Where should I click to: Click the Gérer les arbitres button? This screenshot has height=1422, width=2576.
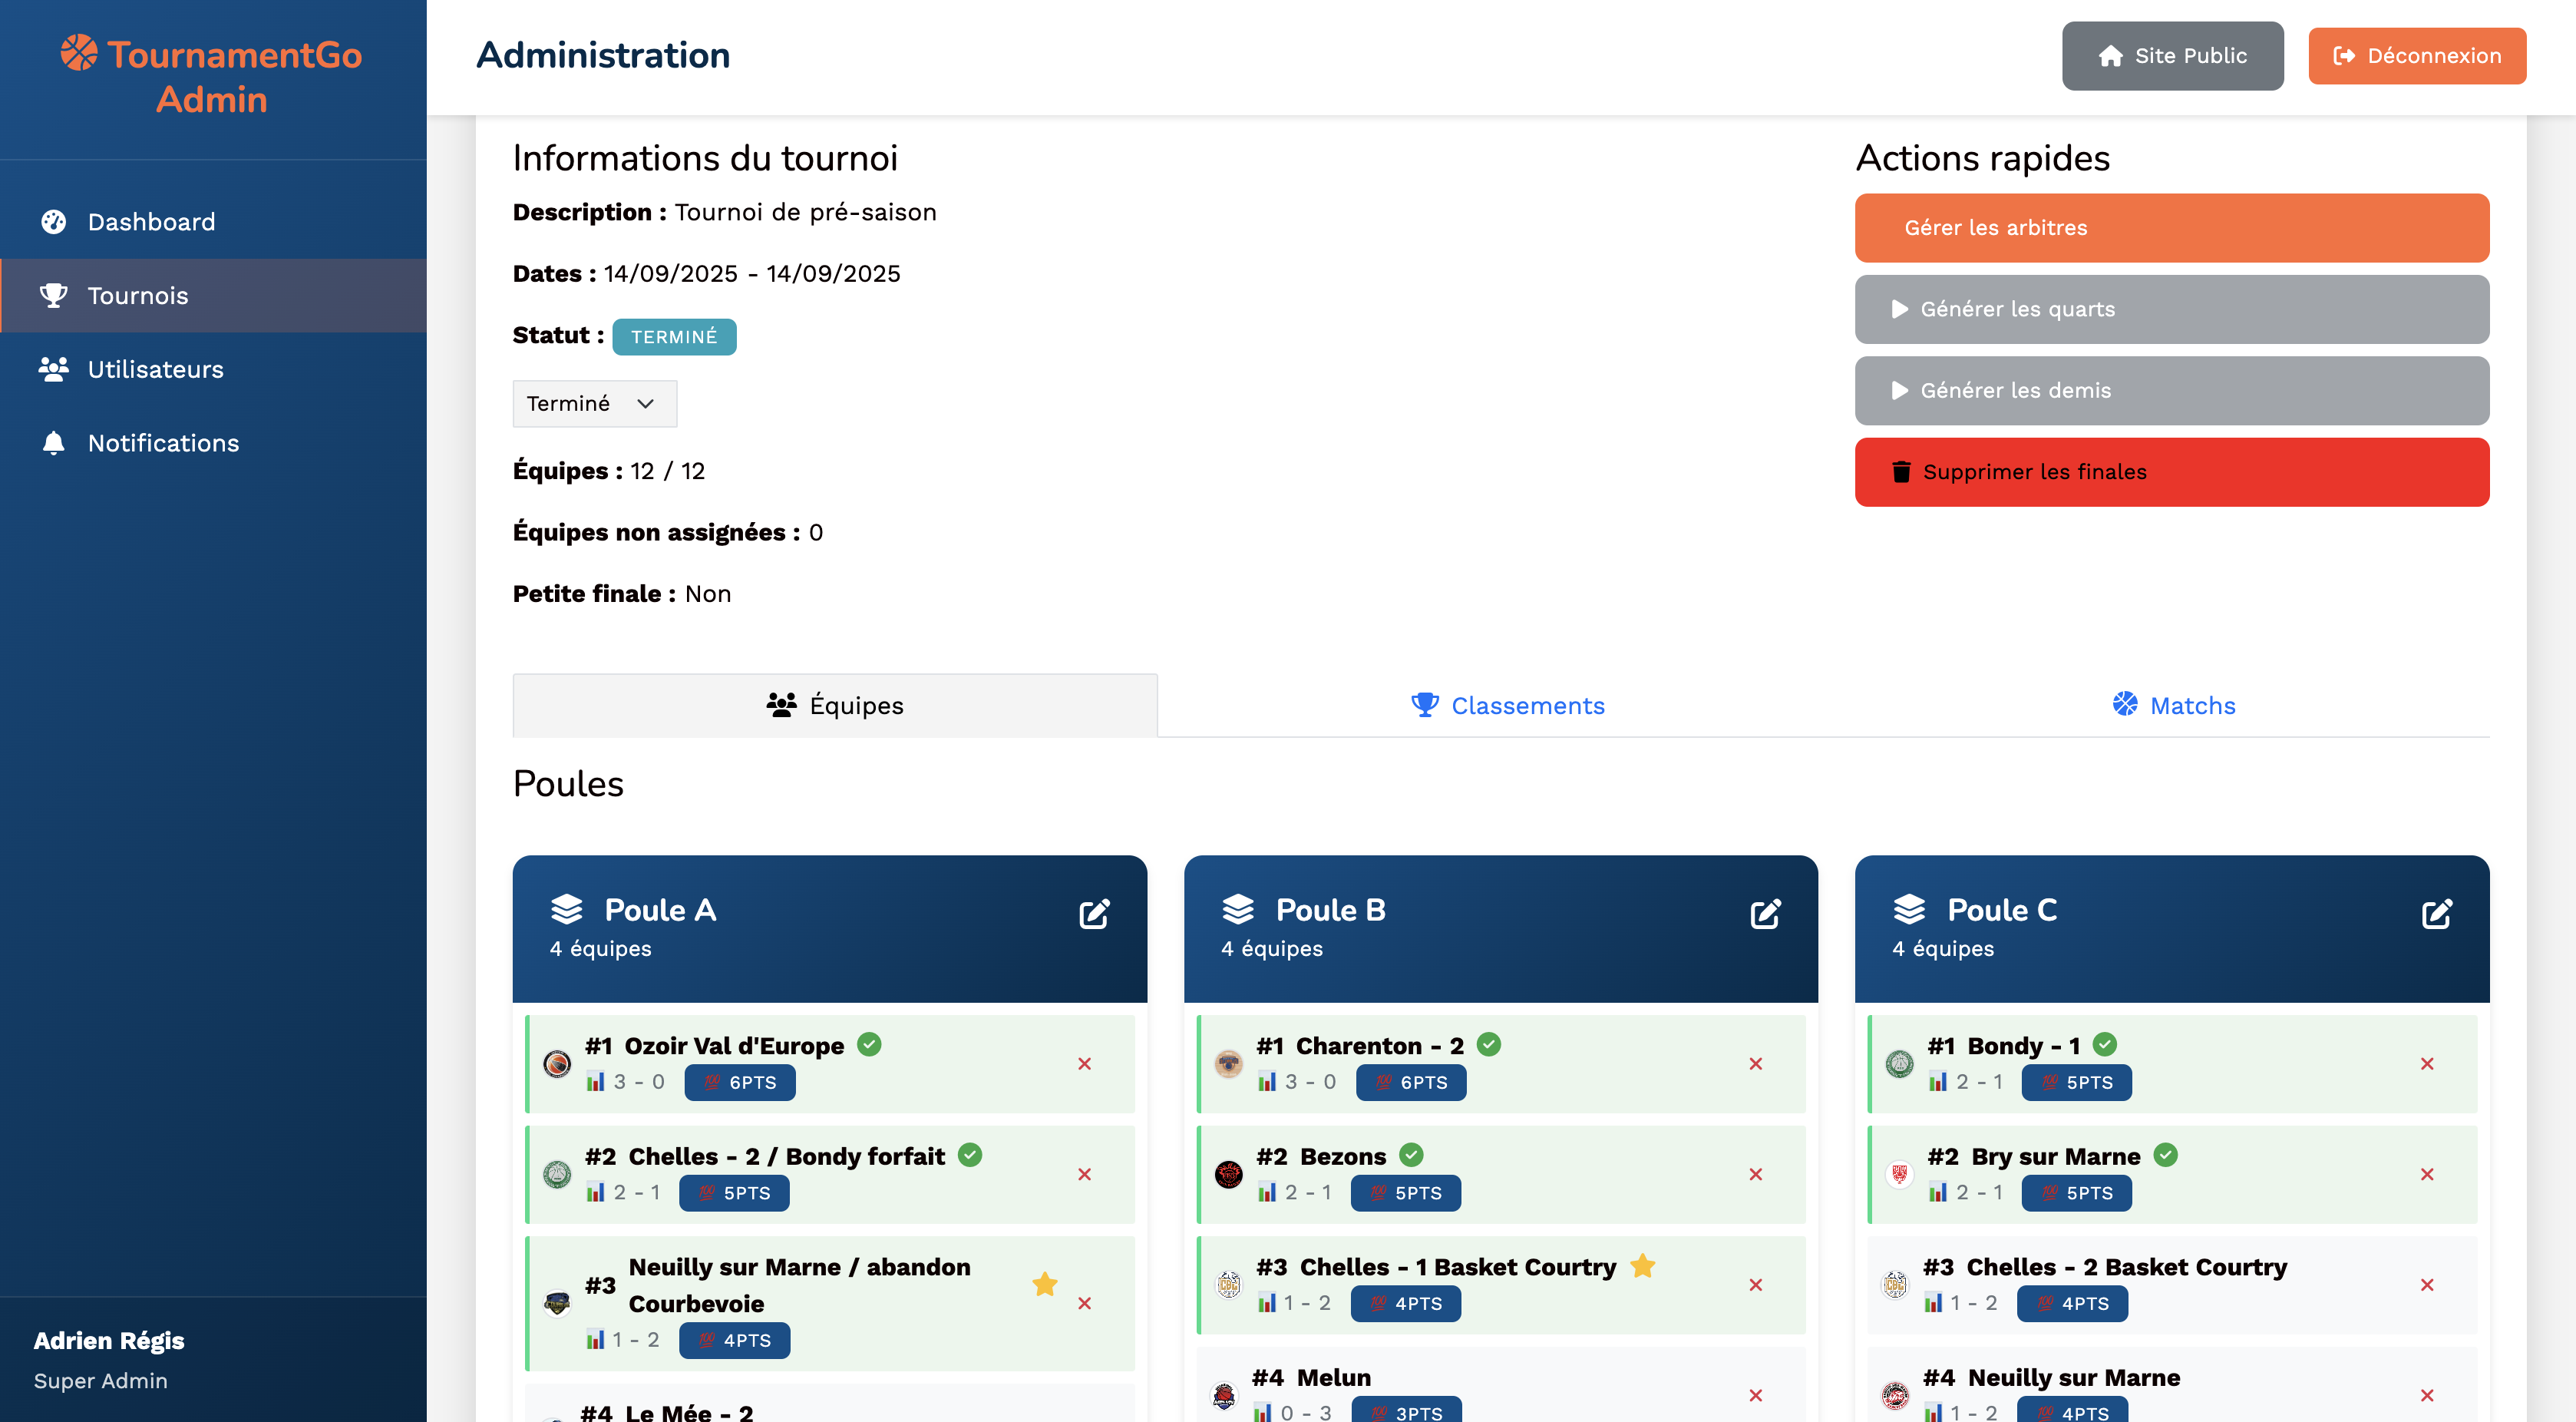(2171, 228)
